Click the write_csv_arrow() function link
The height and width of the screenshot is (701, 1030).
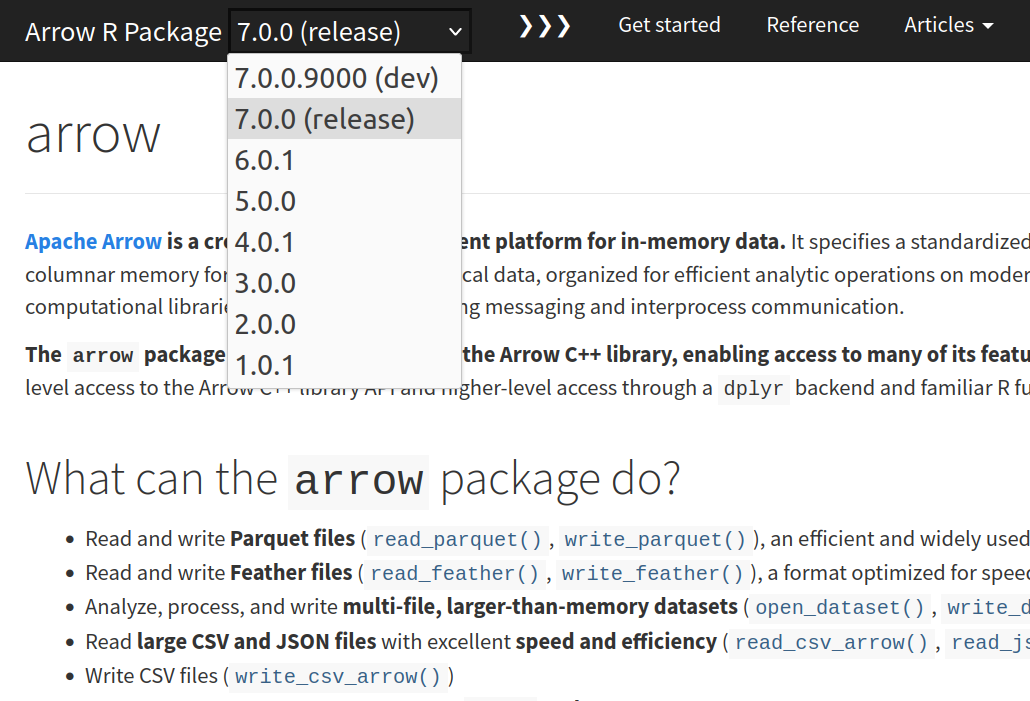pos(338,677)
